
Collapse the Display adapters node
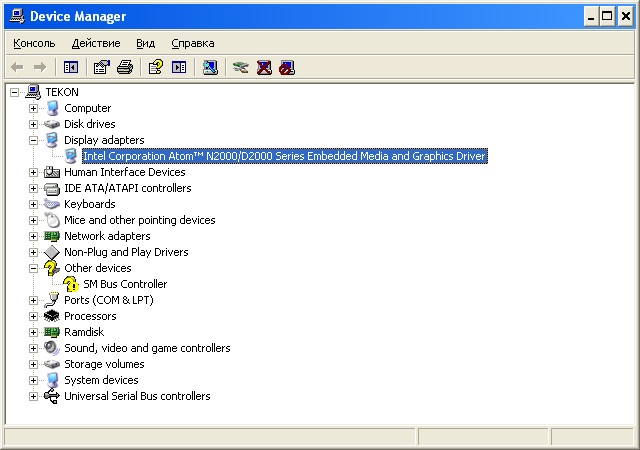tap(33, 140)
